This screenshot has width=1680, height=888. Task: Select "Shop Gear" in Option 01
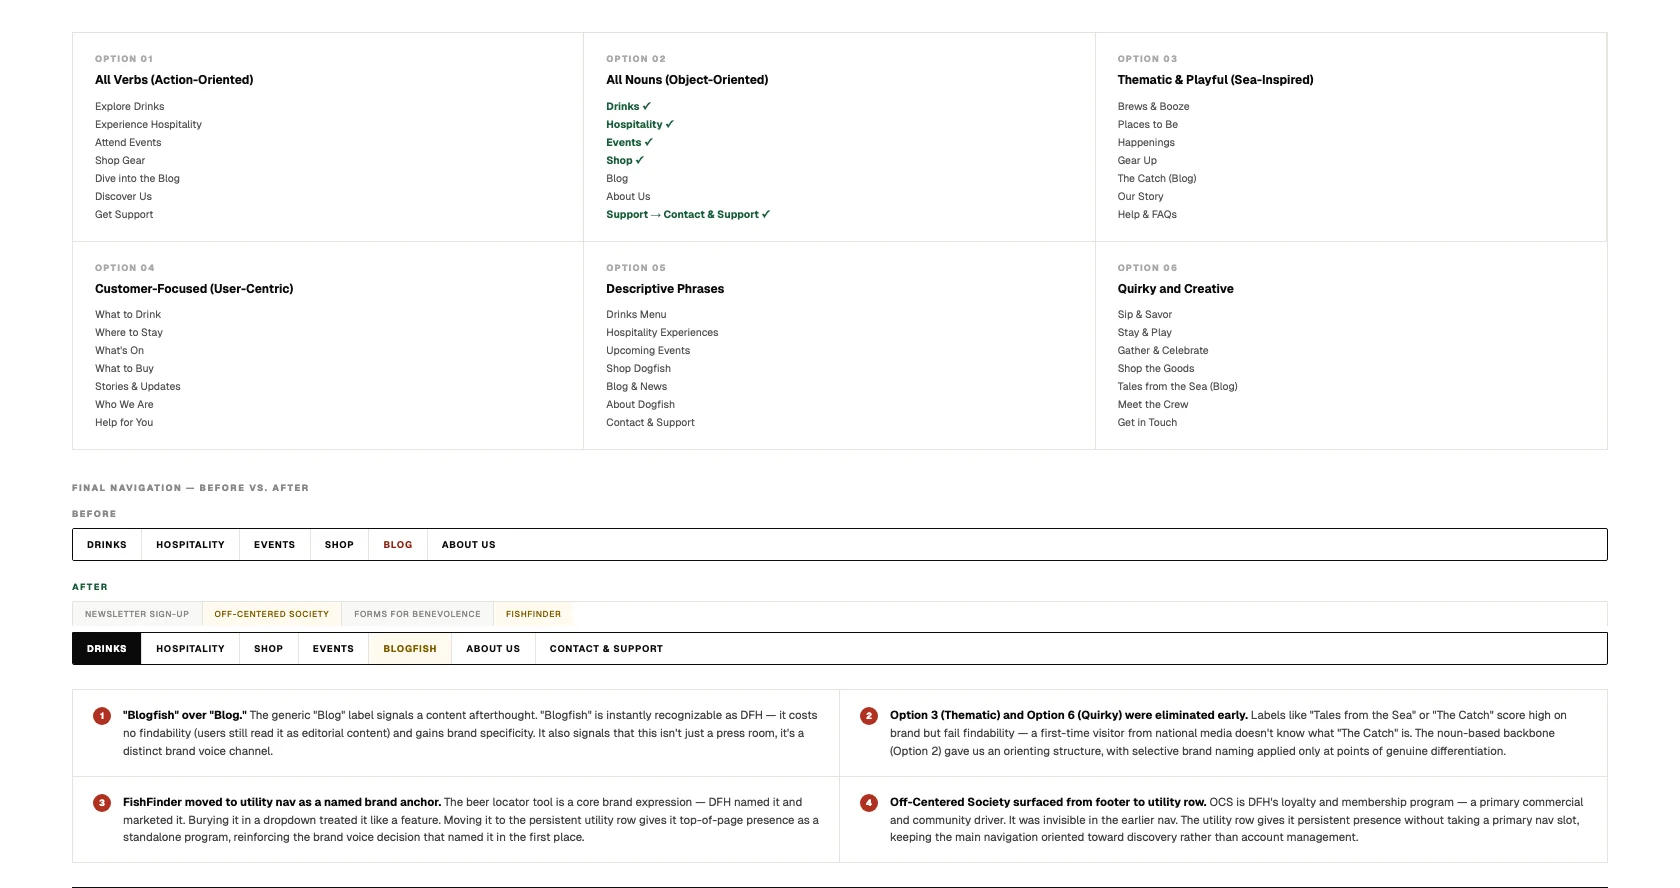(120, 161)
